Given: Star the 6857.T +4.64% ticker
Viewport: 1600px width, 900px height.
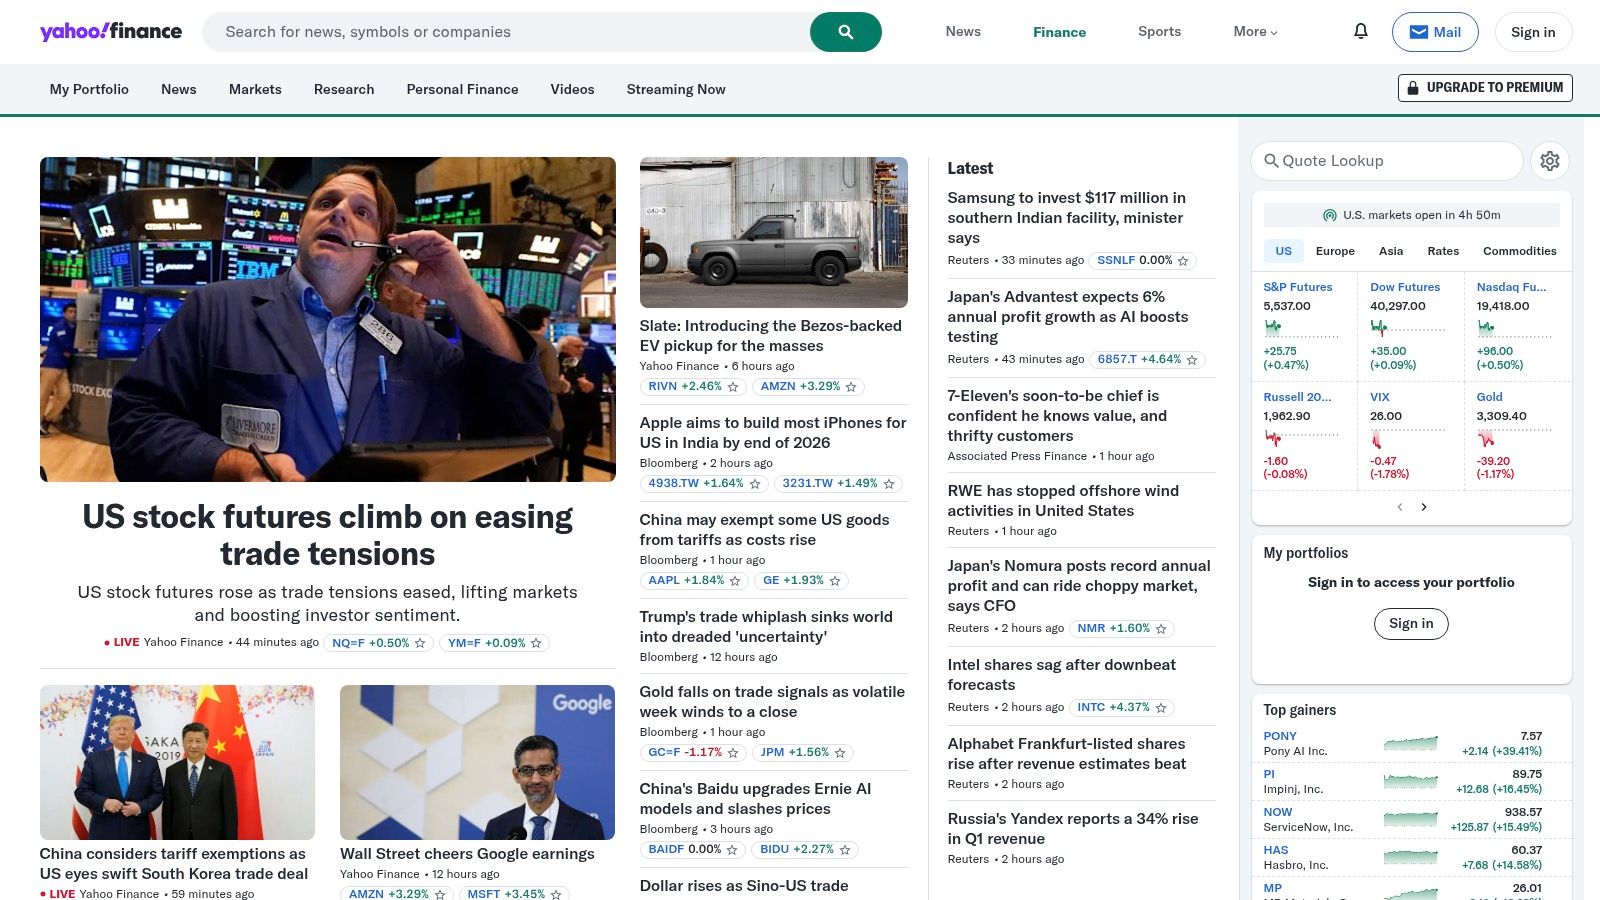Looking at the screenshot, I should click(1192, 360).
